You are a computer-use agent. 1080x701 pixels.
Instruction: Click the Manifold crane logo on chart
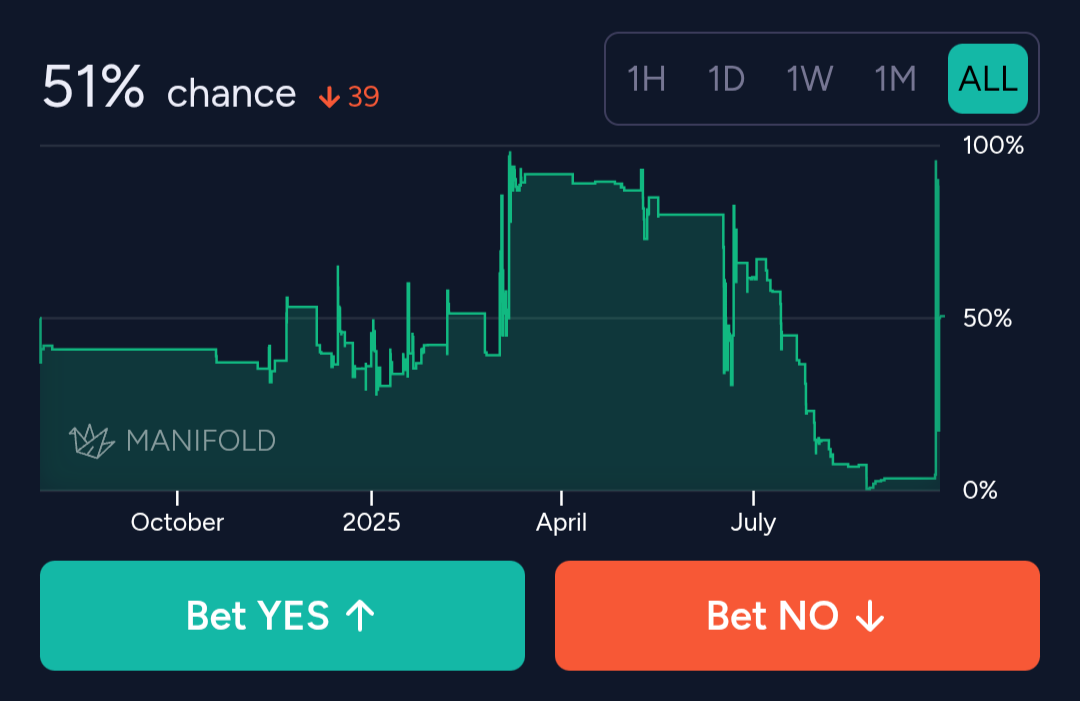(91, 440)
